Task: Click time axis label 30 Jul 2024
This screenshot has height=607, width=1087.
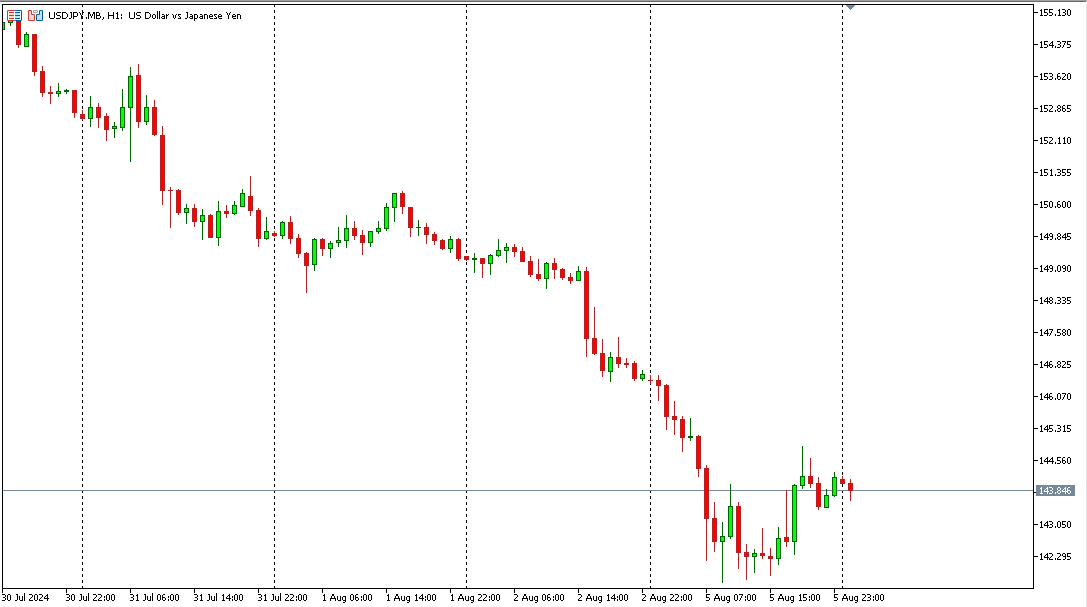Action: (x=26, y=597)
